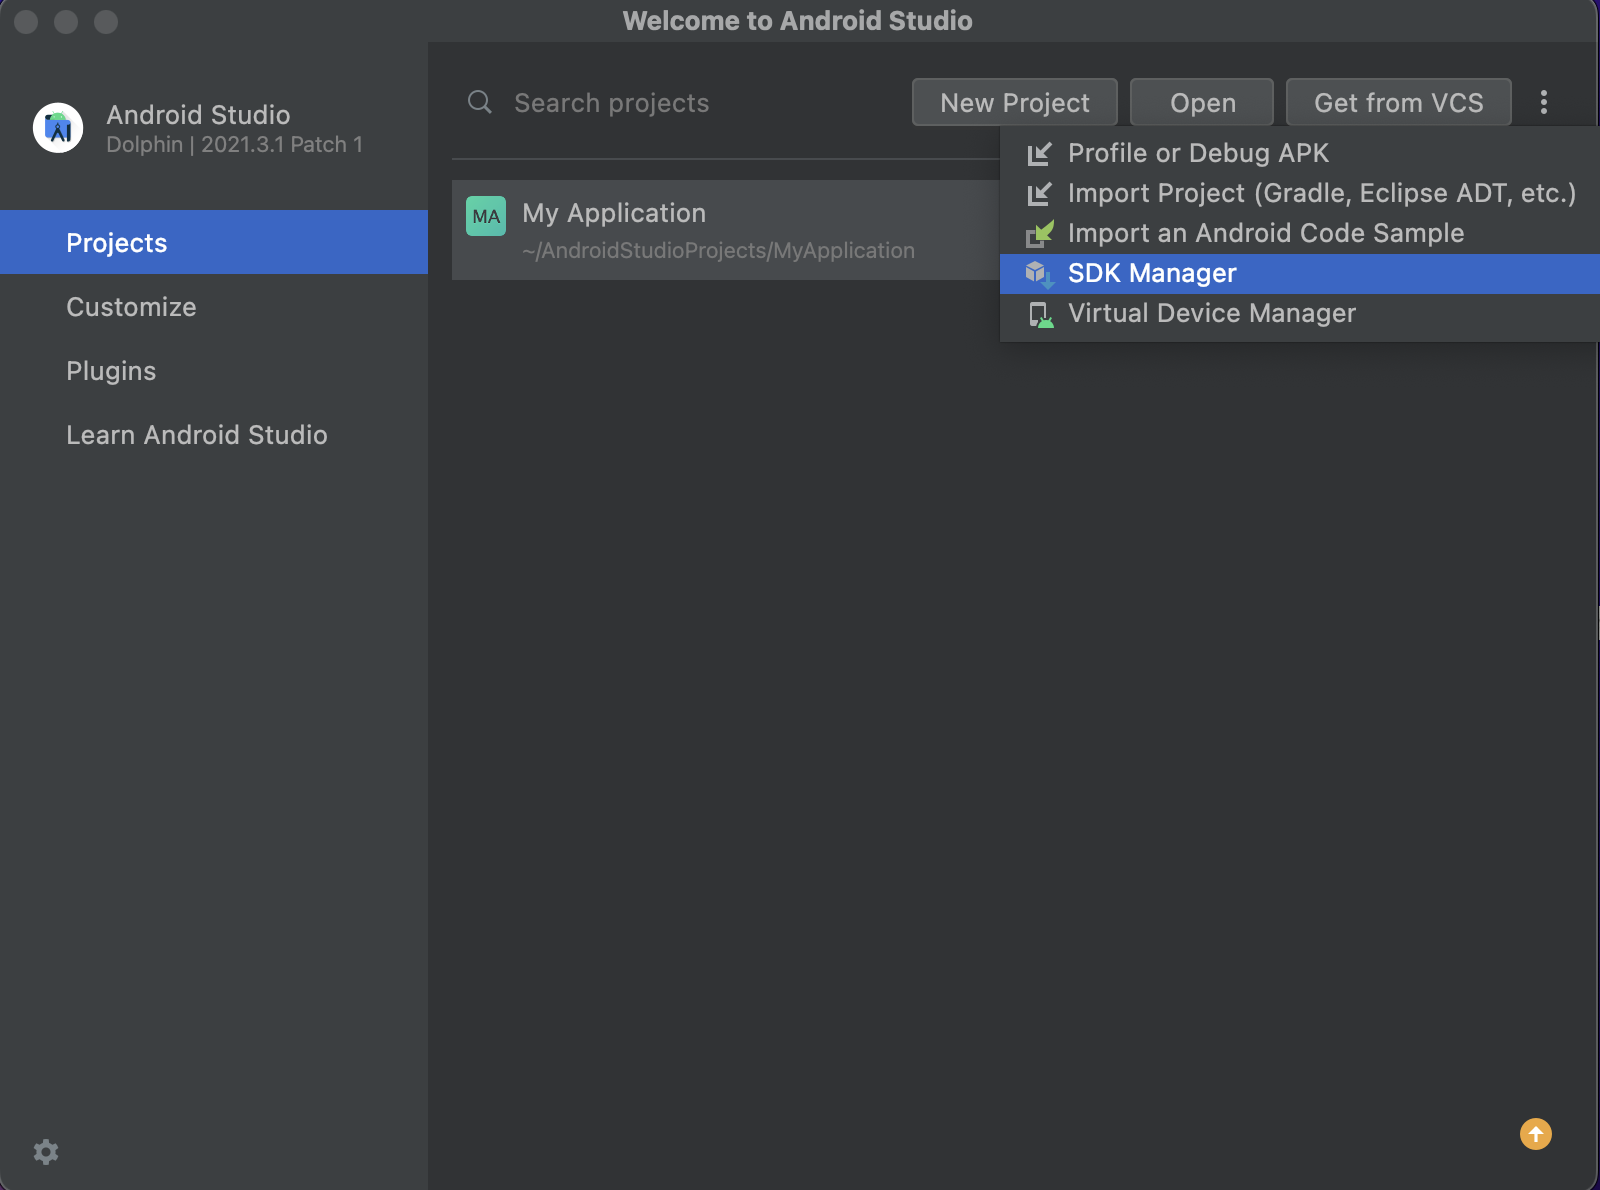Click the SDK Manager cube icon
This screenshot has height=1190, width=1600.
[x=1039, y=273]
